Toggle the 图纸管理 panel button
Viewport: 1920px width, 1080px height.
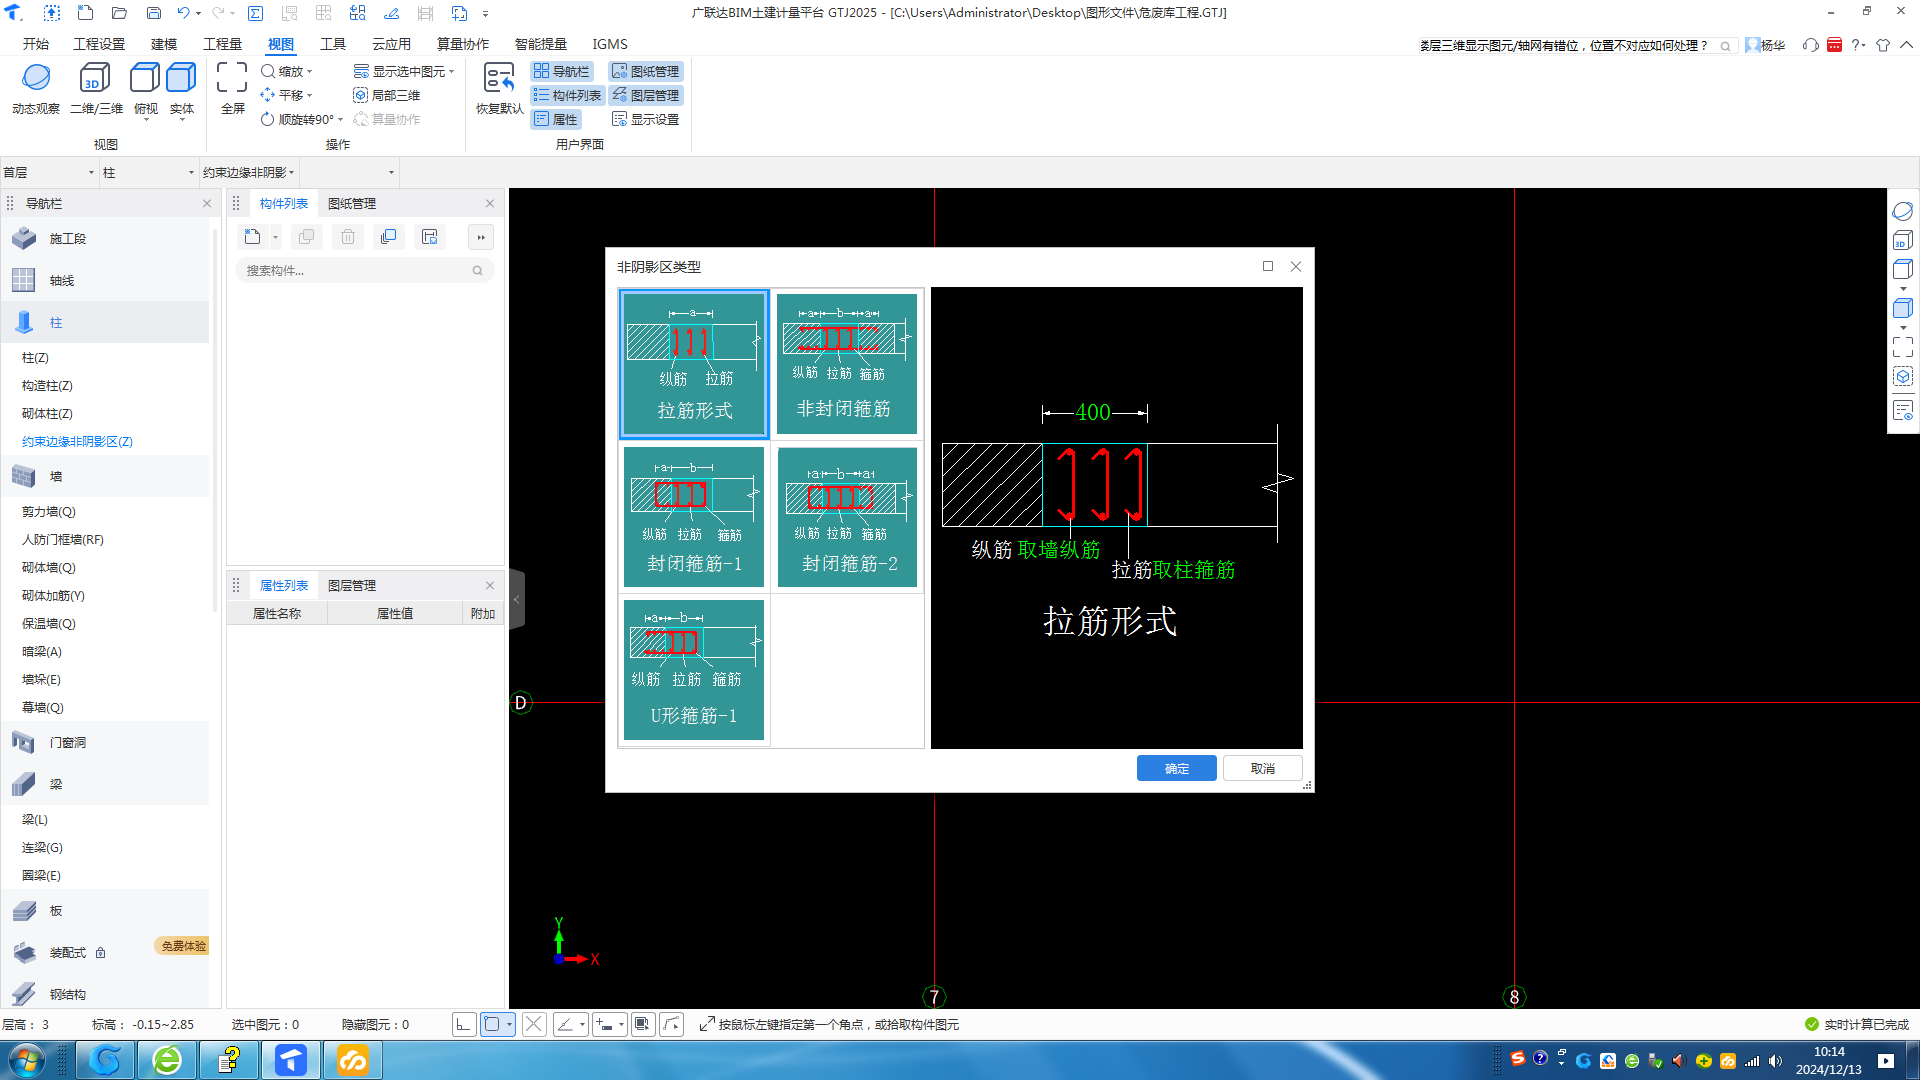[645, 71]
